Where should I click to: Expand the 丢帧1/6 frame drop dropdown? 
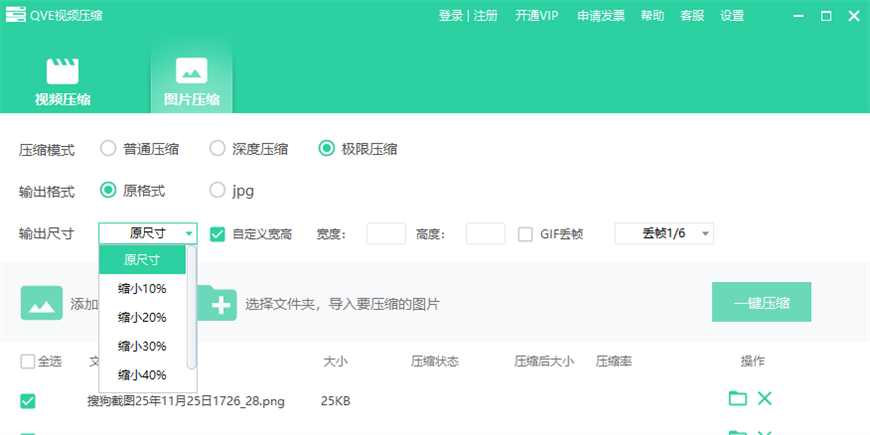point(664,234)
